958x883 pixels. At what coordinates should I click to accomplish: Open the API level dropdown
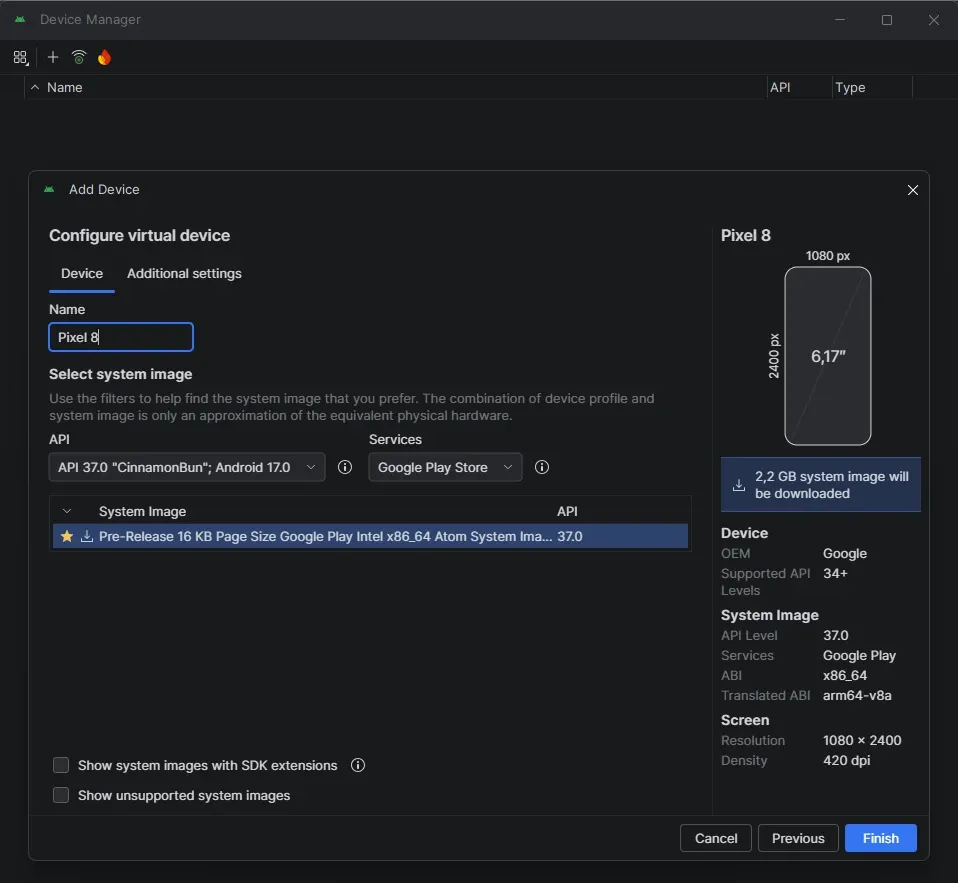(187, 467)
